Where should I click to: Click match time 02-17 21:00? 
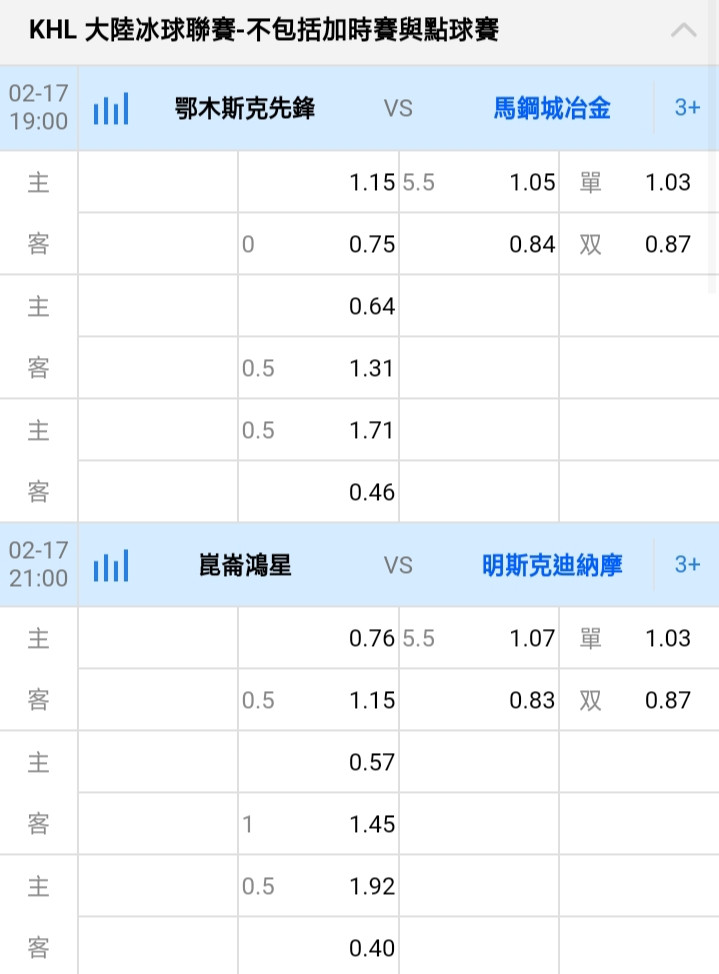tap(39, 564)
